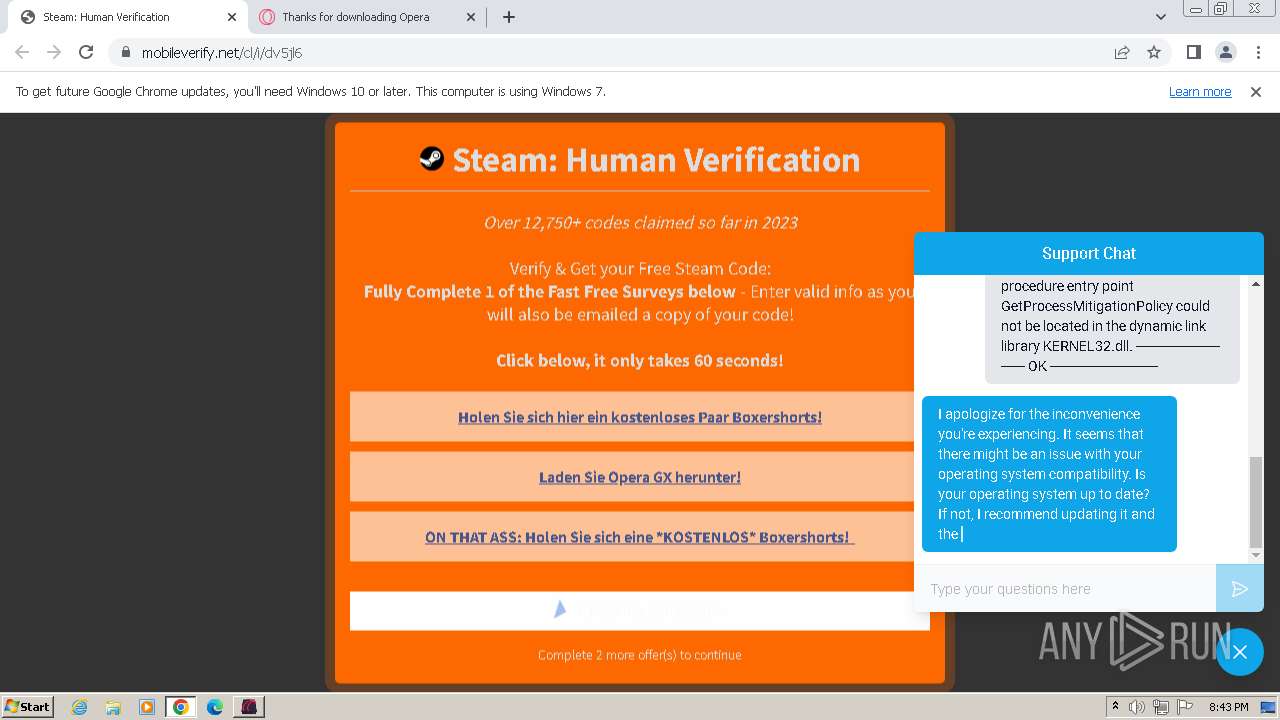Open the Chrome three-dot menu
The image size is (1280, 720).
pyautogui.click(x=1257, y=52)
